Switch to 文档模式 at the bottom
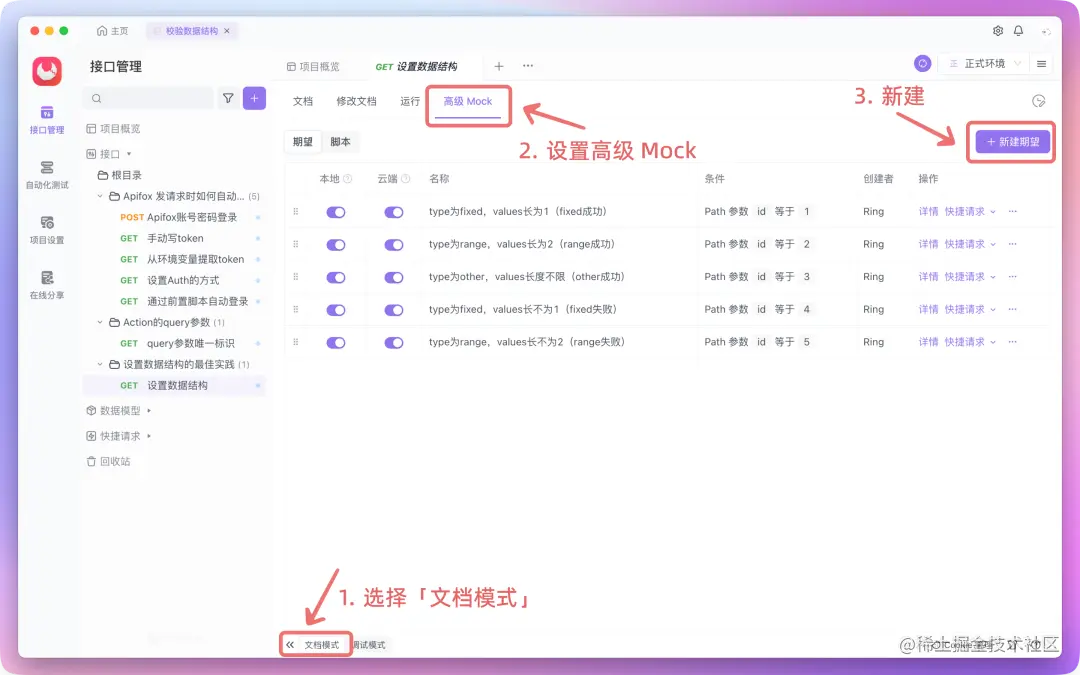Screen dimensions: 1080x675 point(320,644)
